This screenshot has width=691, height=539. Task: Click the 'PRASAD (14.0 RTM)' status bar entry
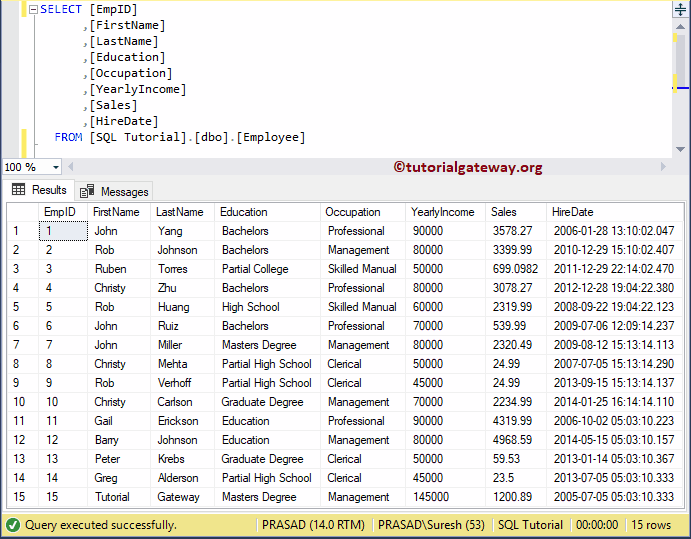pyautogui.click(x=313, y=525)
